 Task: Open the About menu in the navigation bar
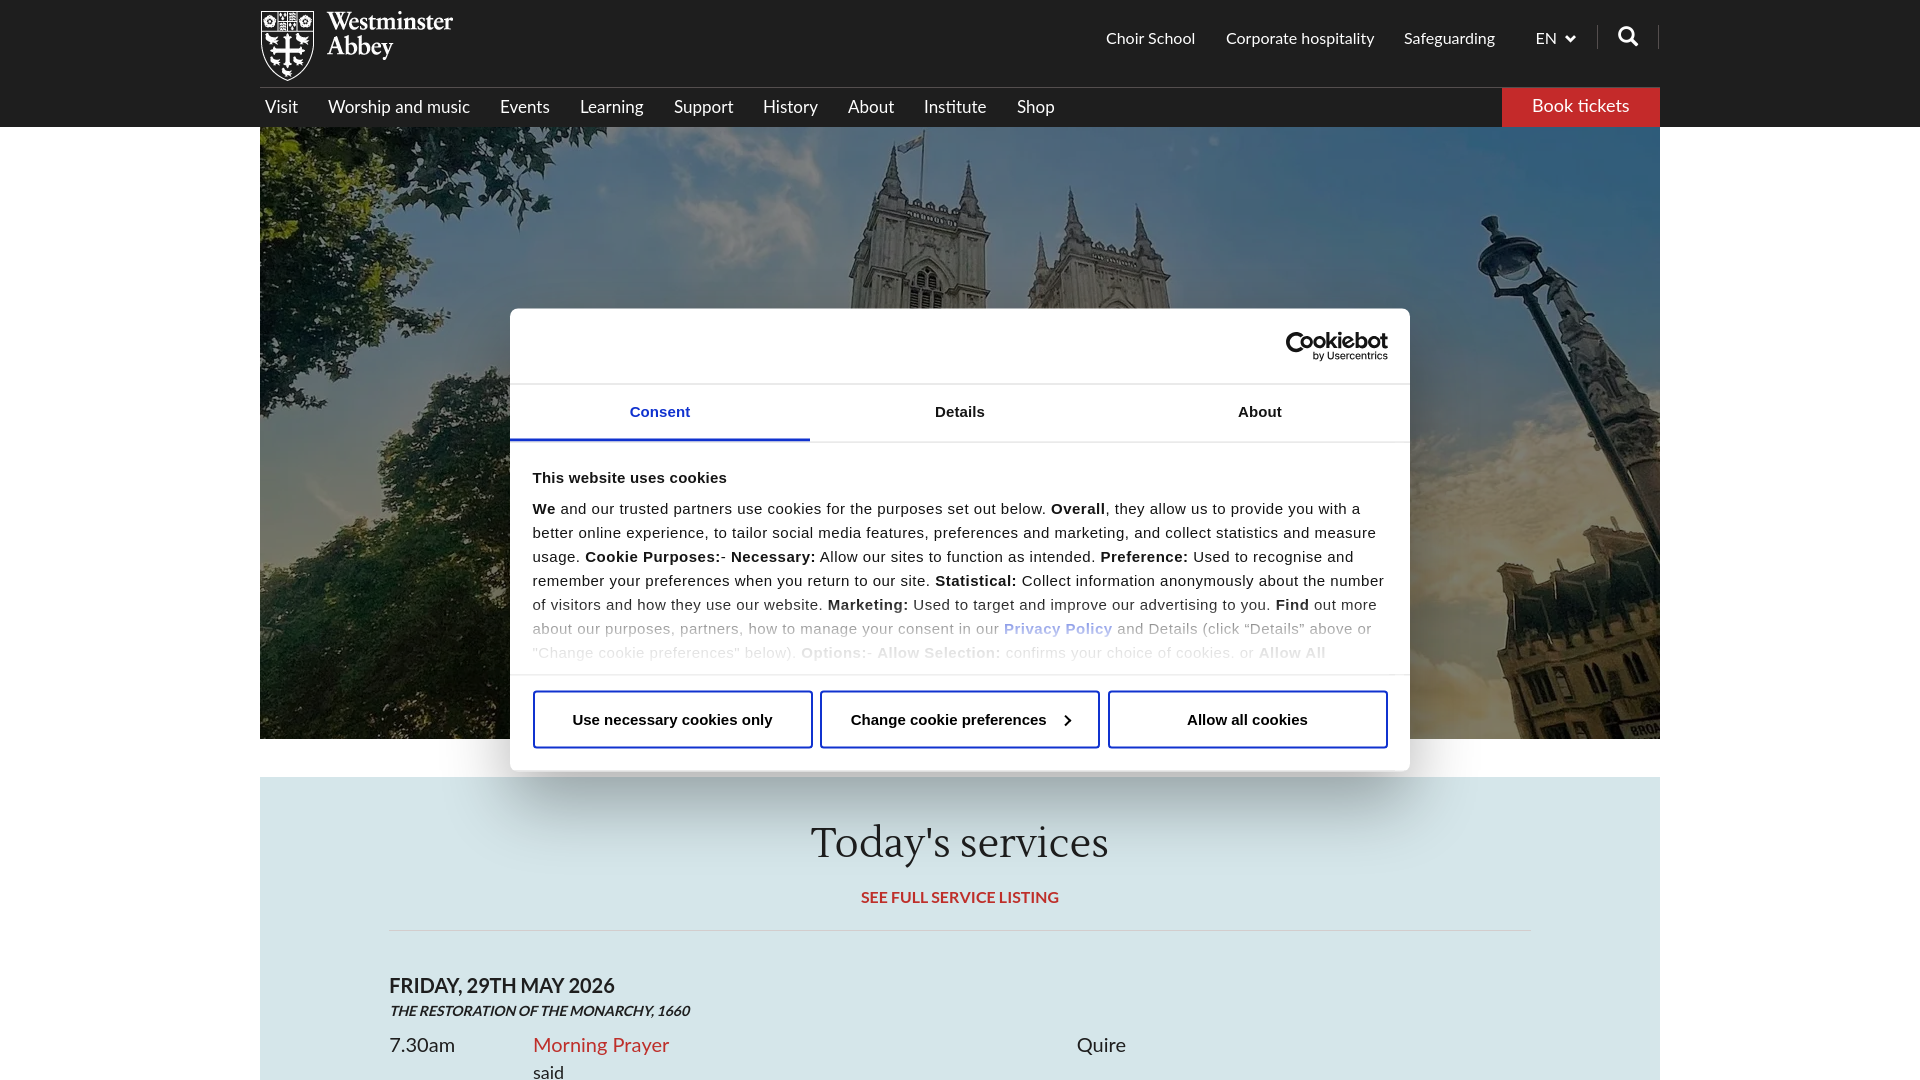[x=871, y=107]
